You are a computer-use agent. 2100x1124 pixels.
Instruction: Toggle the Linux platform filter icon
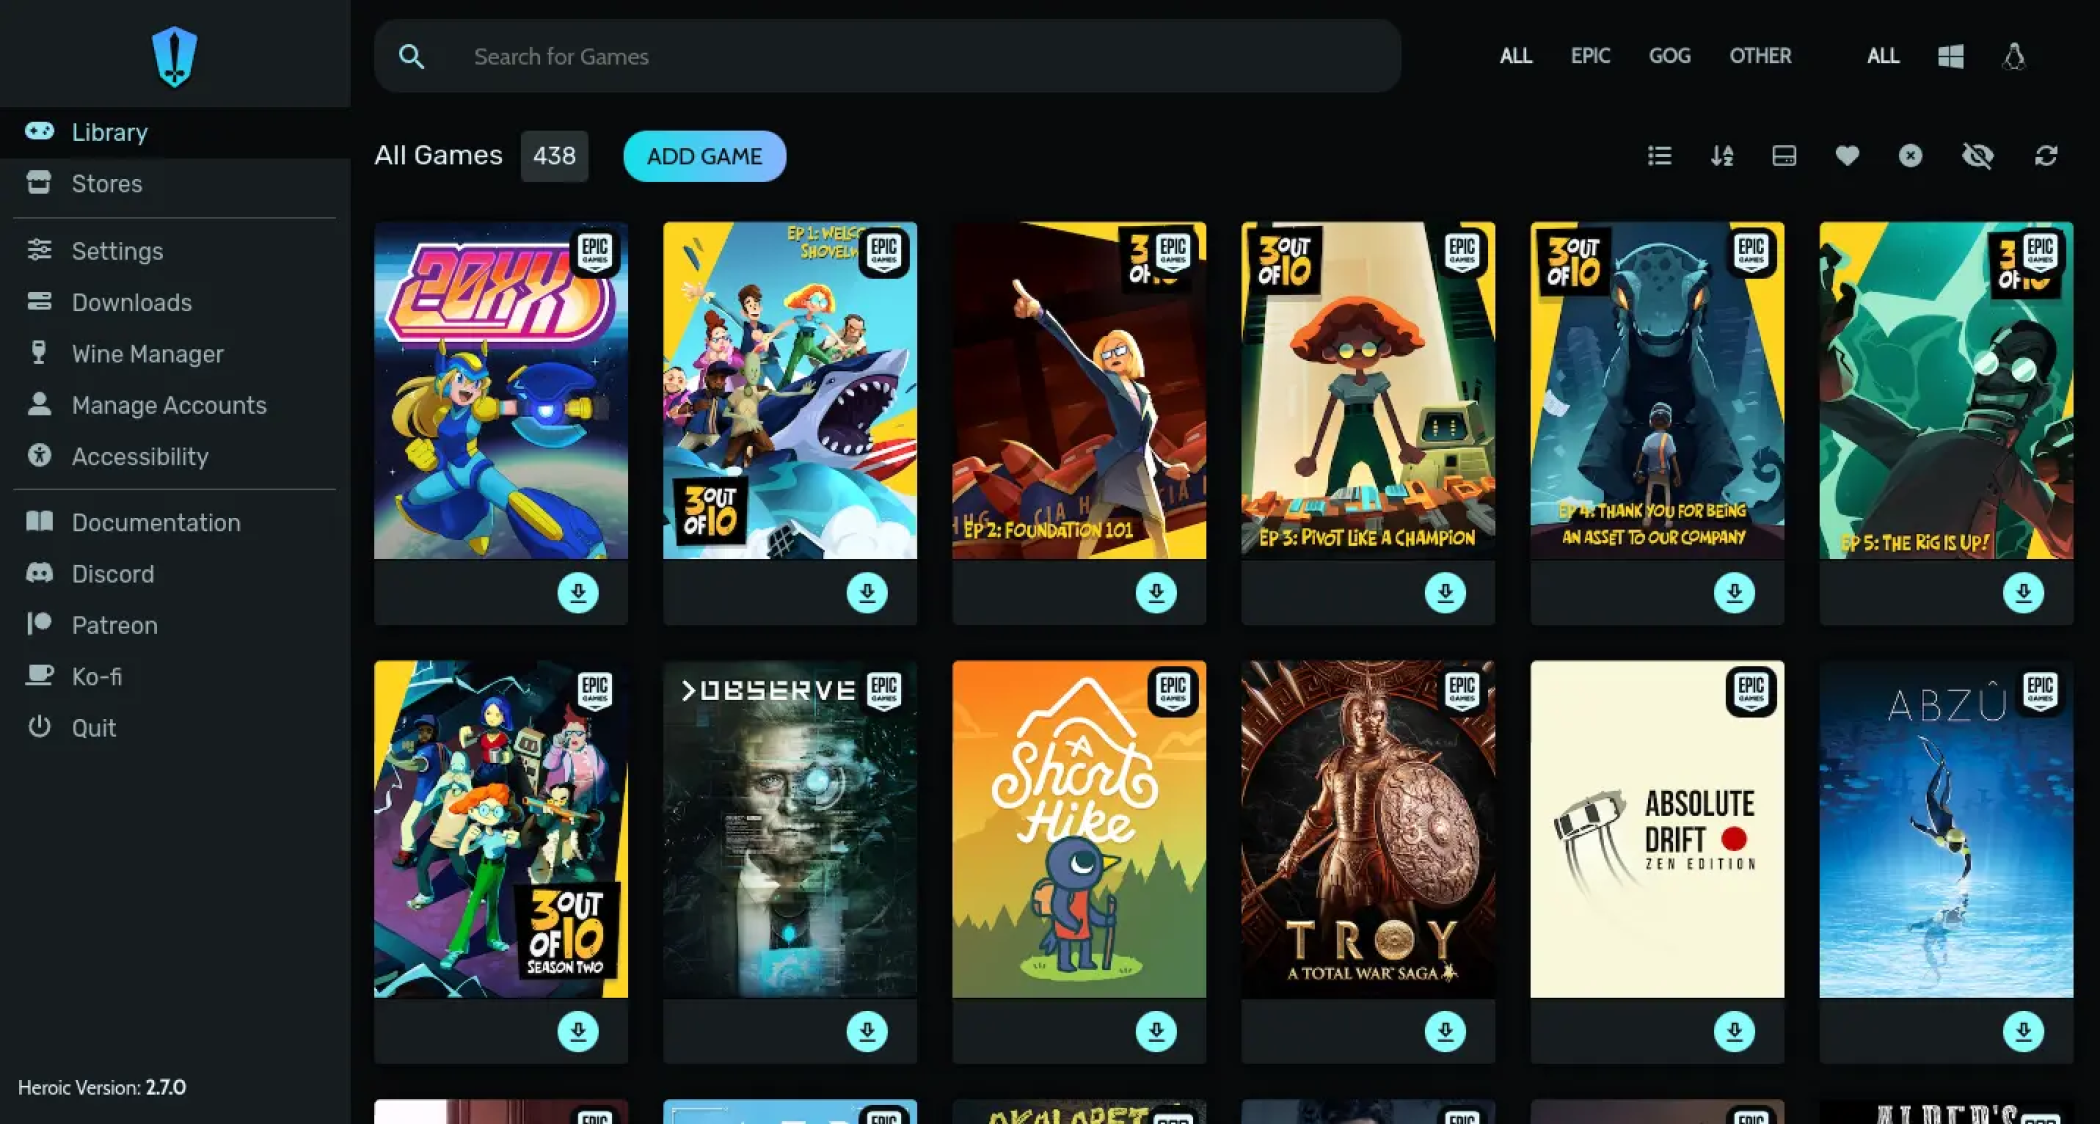(2011, 56)
